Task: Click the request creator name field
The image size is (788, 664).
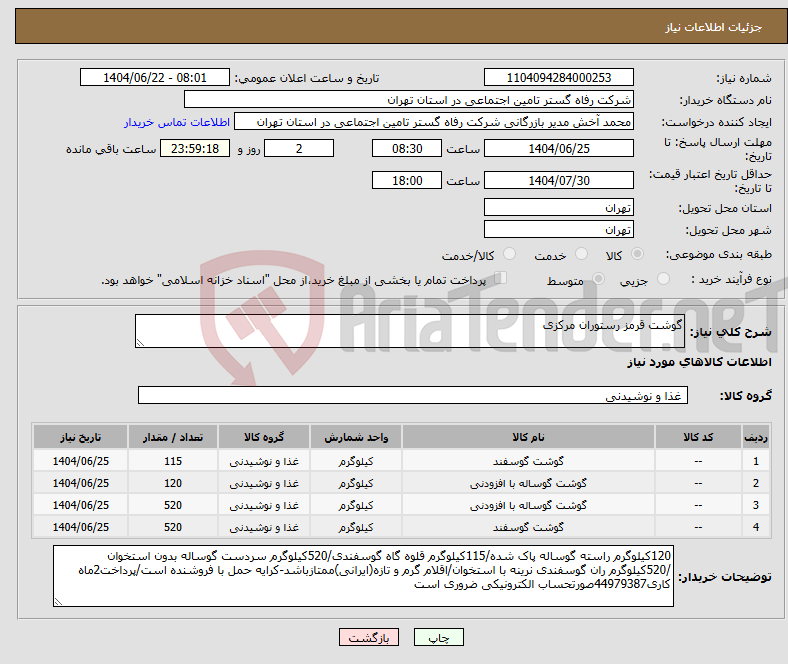Action: 434,122
